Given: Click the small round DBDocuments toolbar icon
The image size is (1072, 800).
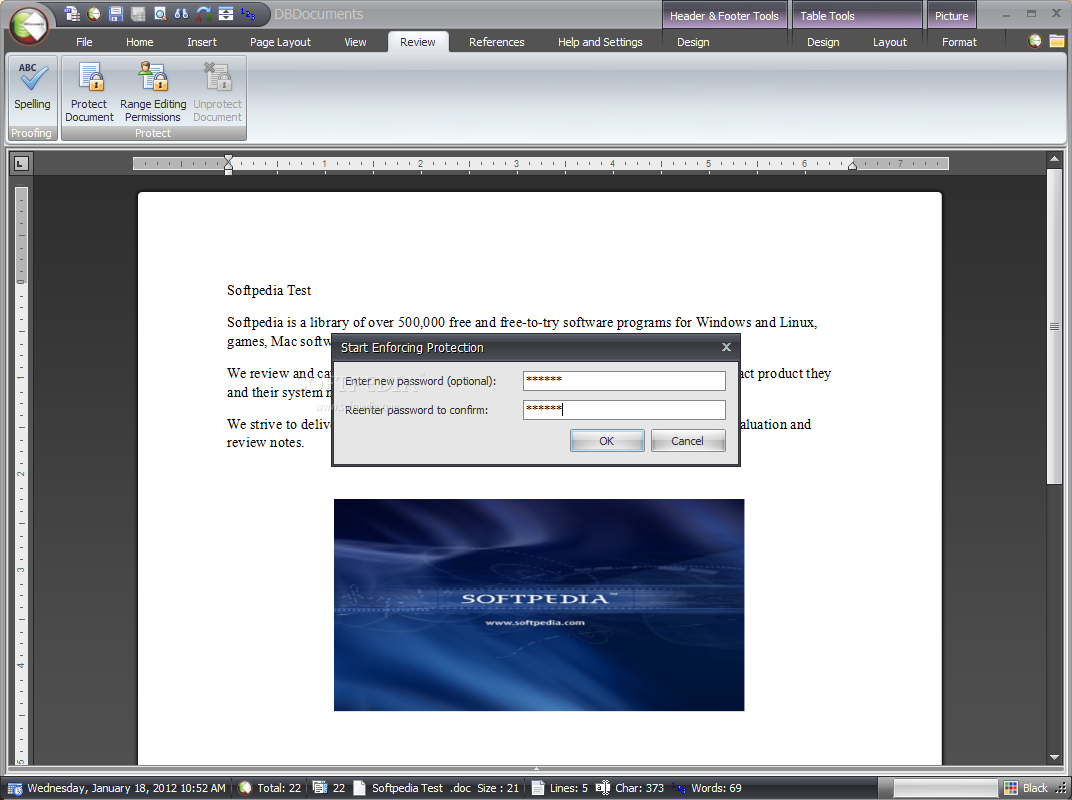Looking at the screenshot, I should 94,14.
